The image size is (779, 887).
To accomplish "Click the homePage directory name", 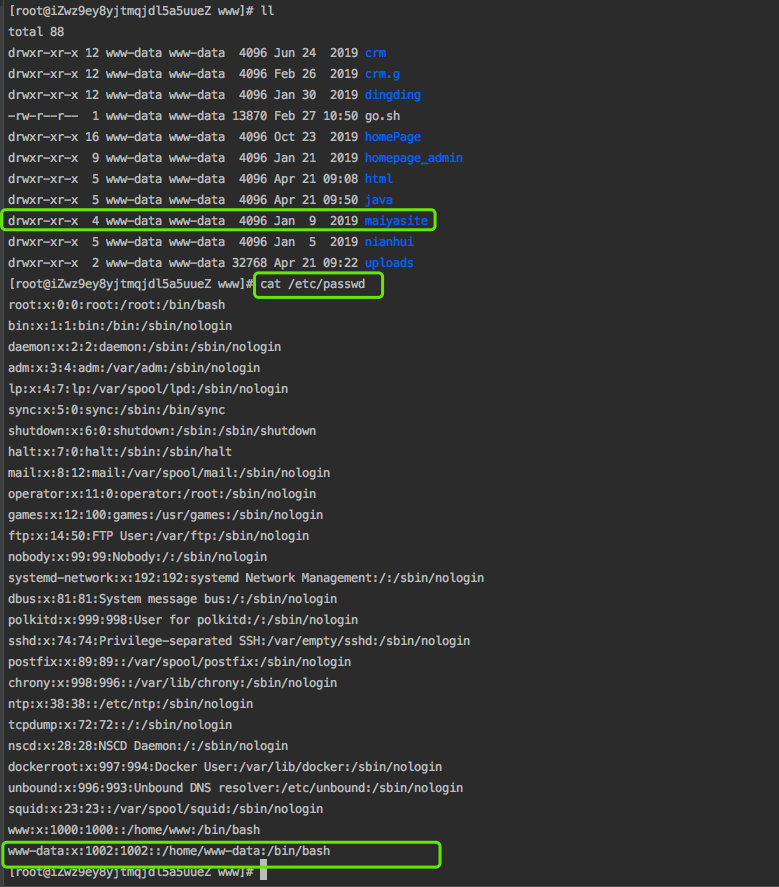I will [392, 137].
